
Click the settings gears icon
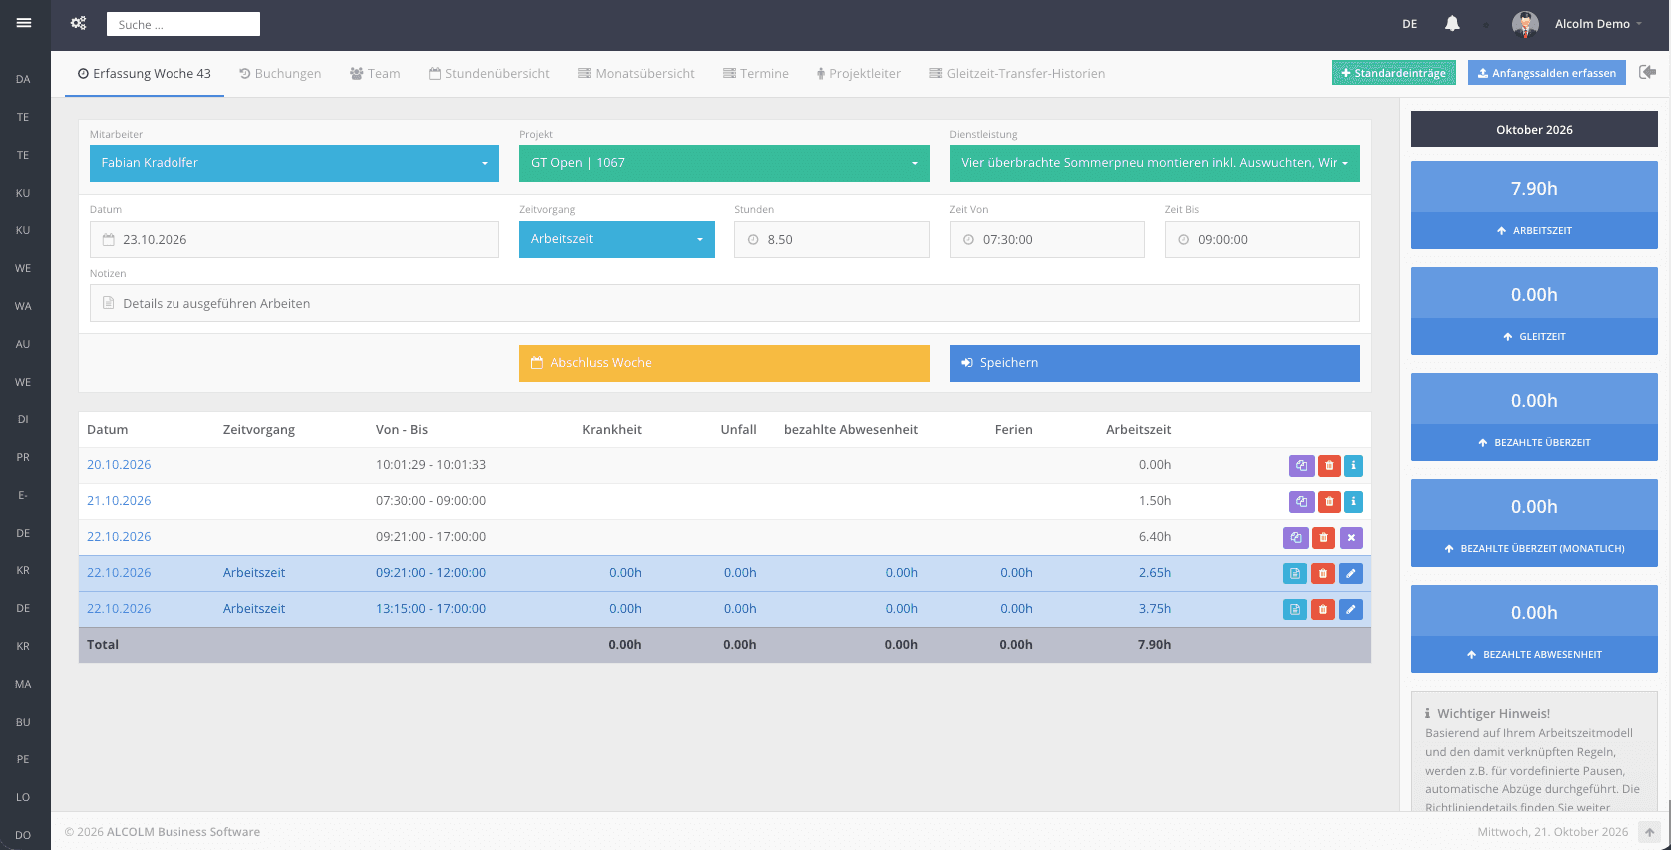tap(79, 23)
